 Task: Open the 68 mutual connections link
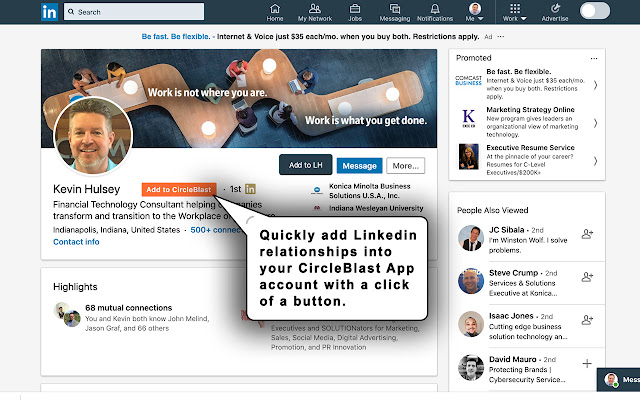click(129, 308)
